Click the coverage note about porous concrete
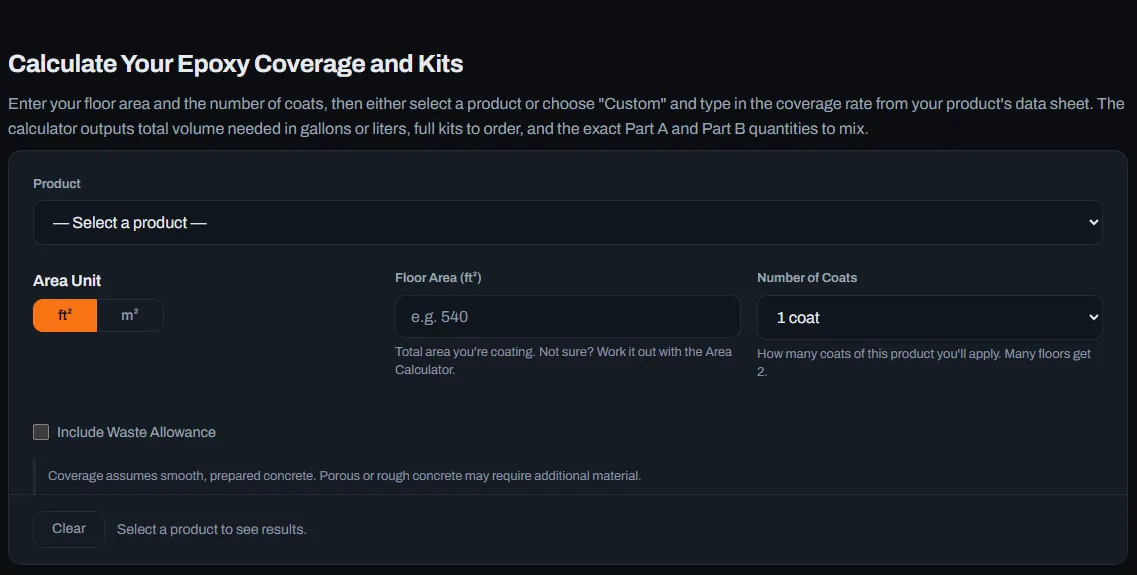 click(344, 476)
